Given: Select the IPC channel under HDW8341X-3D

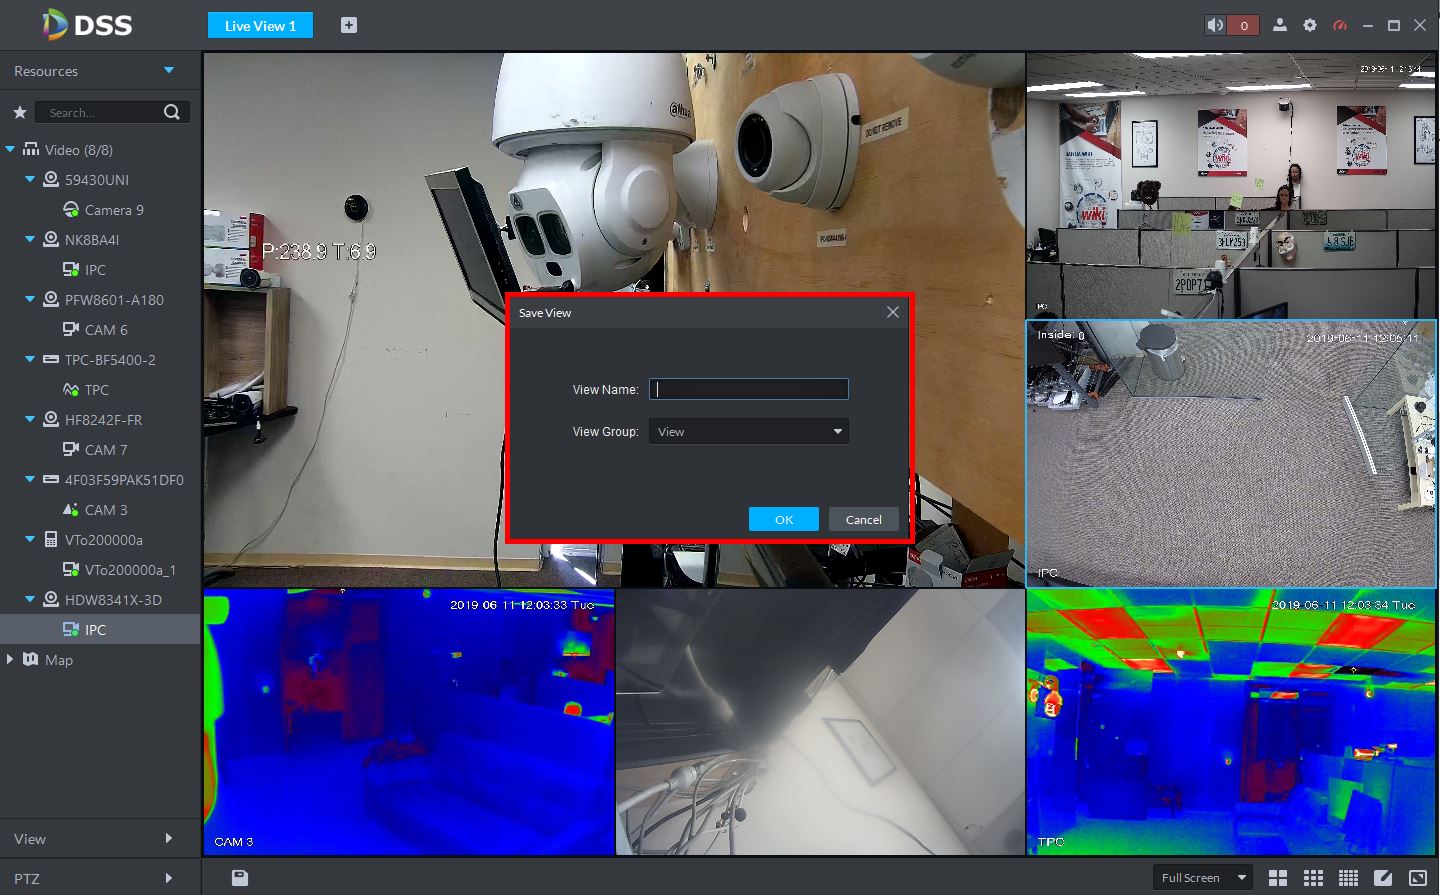Looking at the screenshot, I should [x=95, y=630].
